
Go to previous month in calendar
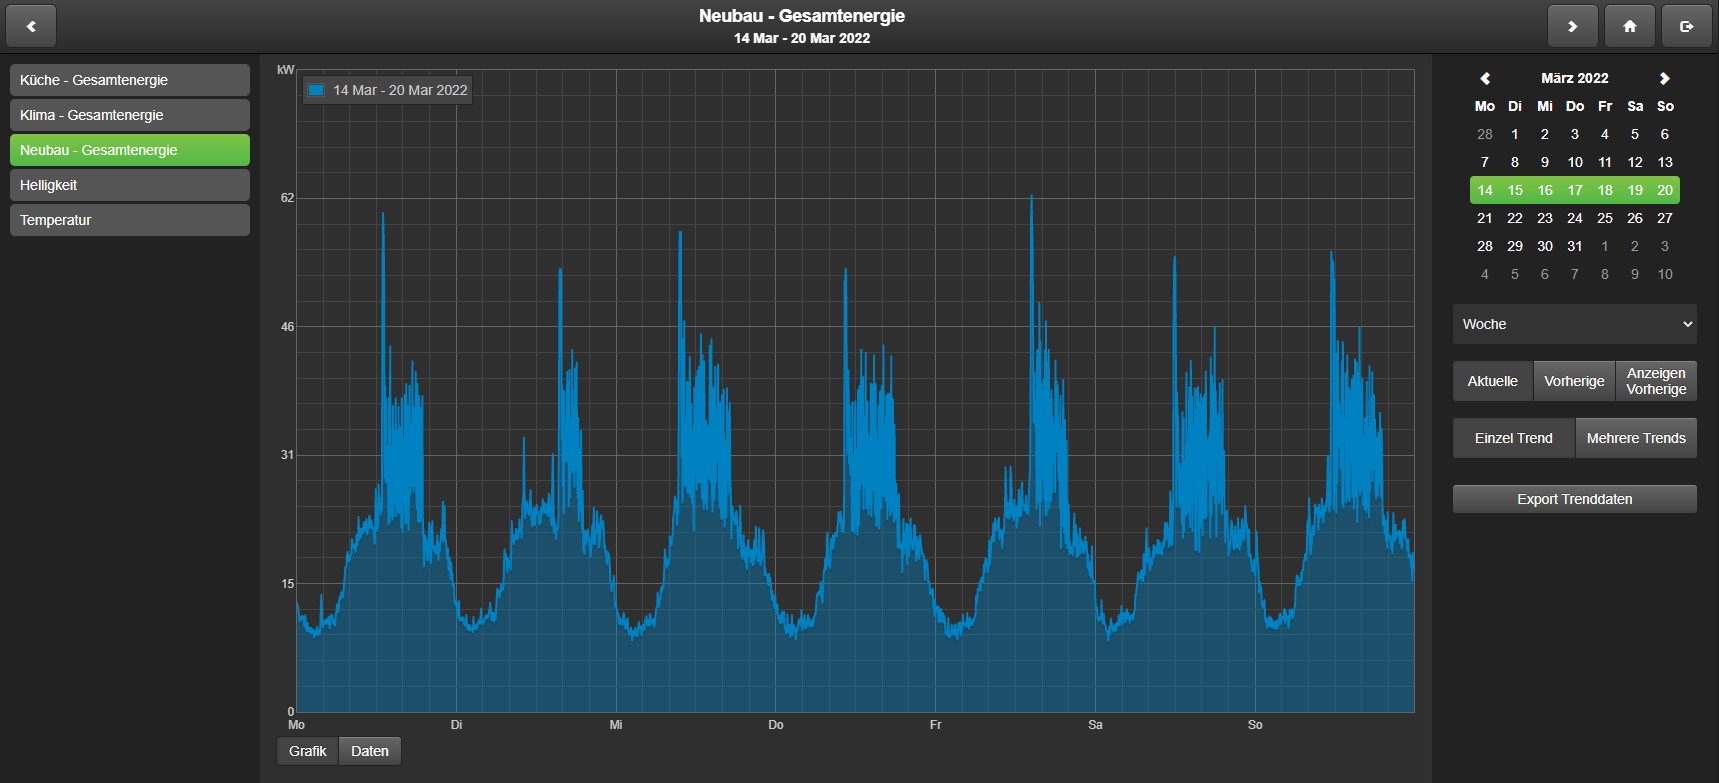1485,78
